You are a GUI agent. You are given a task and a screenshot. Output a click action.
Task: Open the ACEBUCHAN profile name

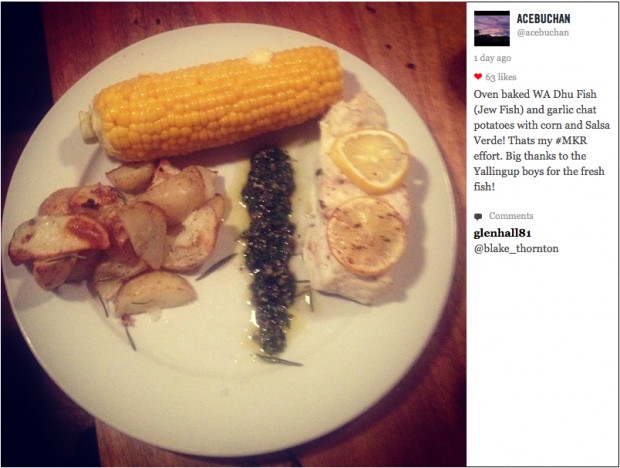coord(543,19)
